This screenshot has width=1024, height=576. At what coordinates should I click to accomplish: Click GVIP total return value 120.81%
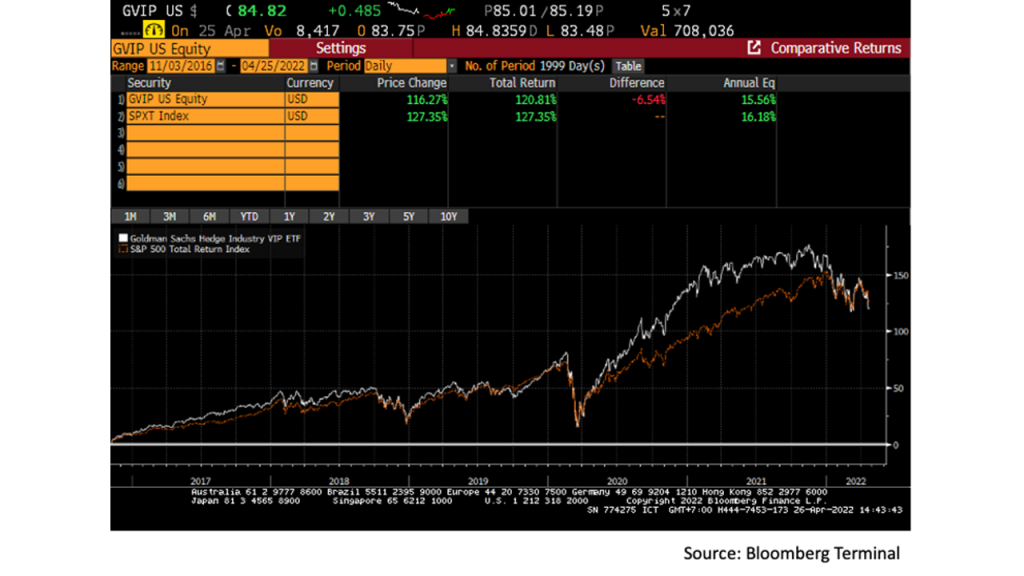536,100
